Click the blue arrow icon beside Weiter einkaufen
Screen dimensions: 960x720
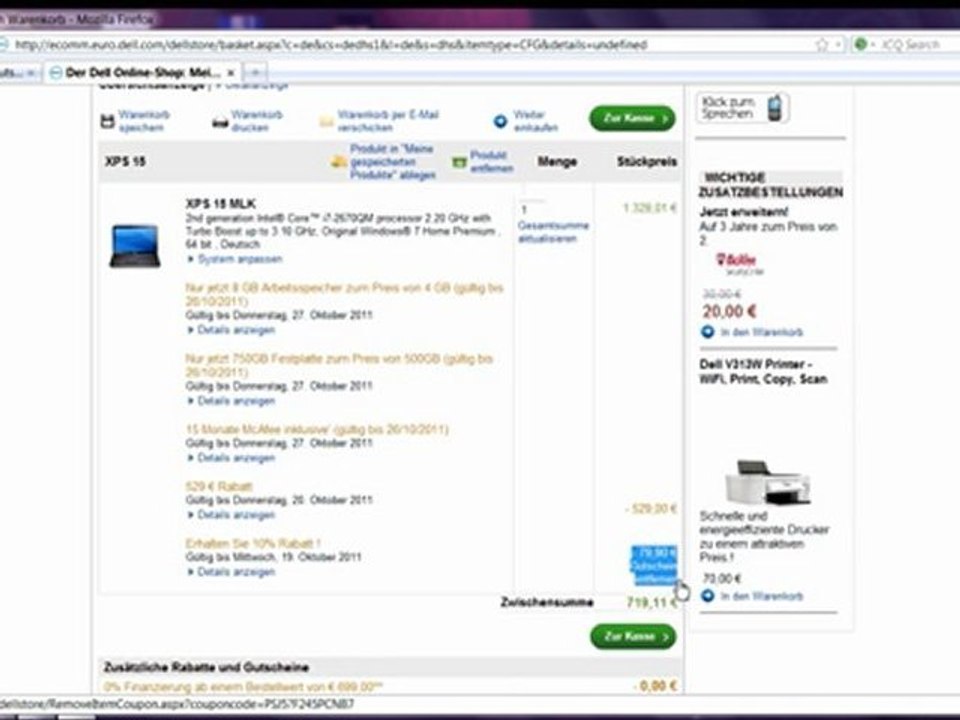(500, 121)
